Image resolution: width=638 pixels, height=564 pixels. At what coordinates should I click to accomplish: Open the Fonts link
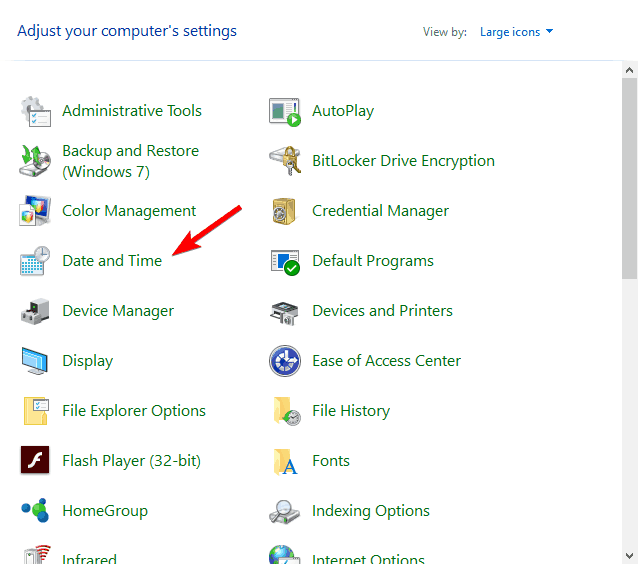[331, 461]
